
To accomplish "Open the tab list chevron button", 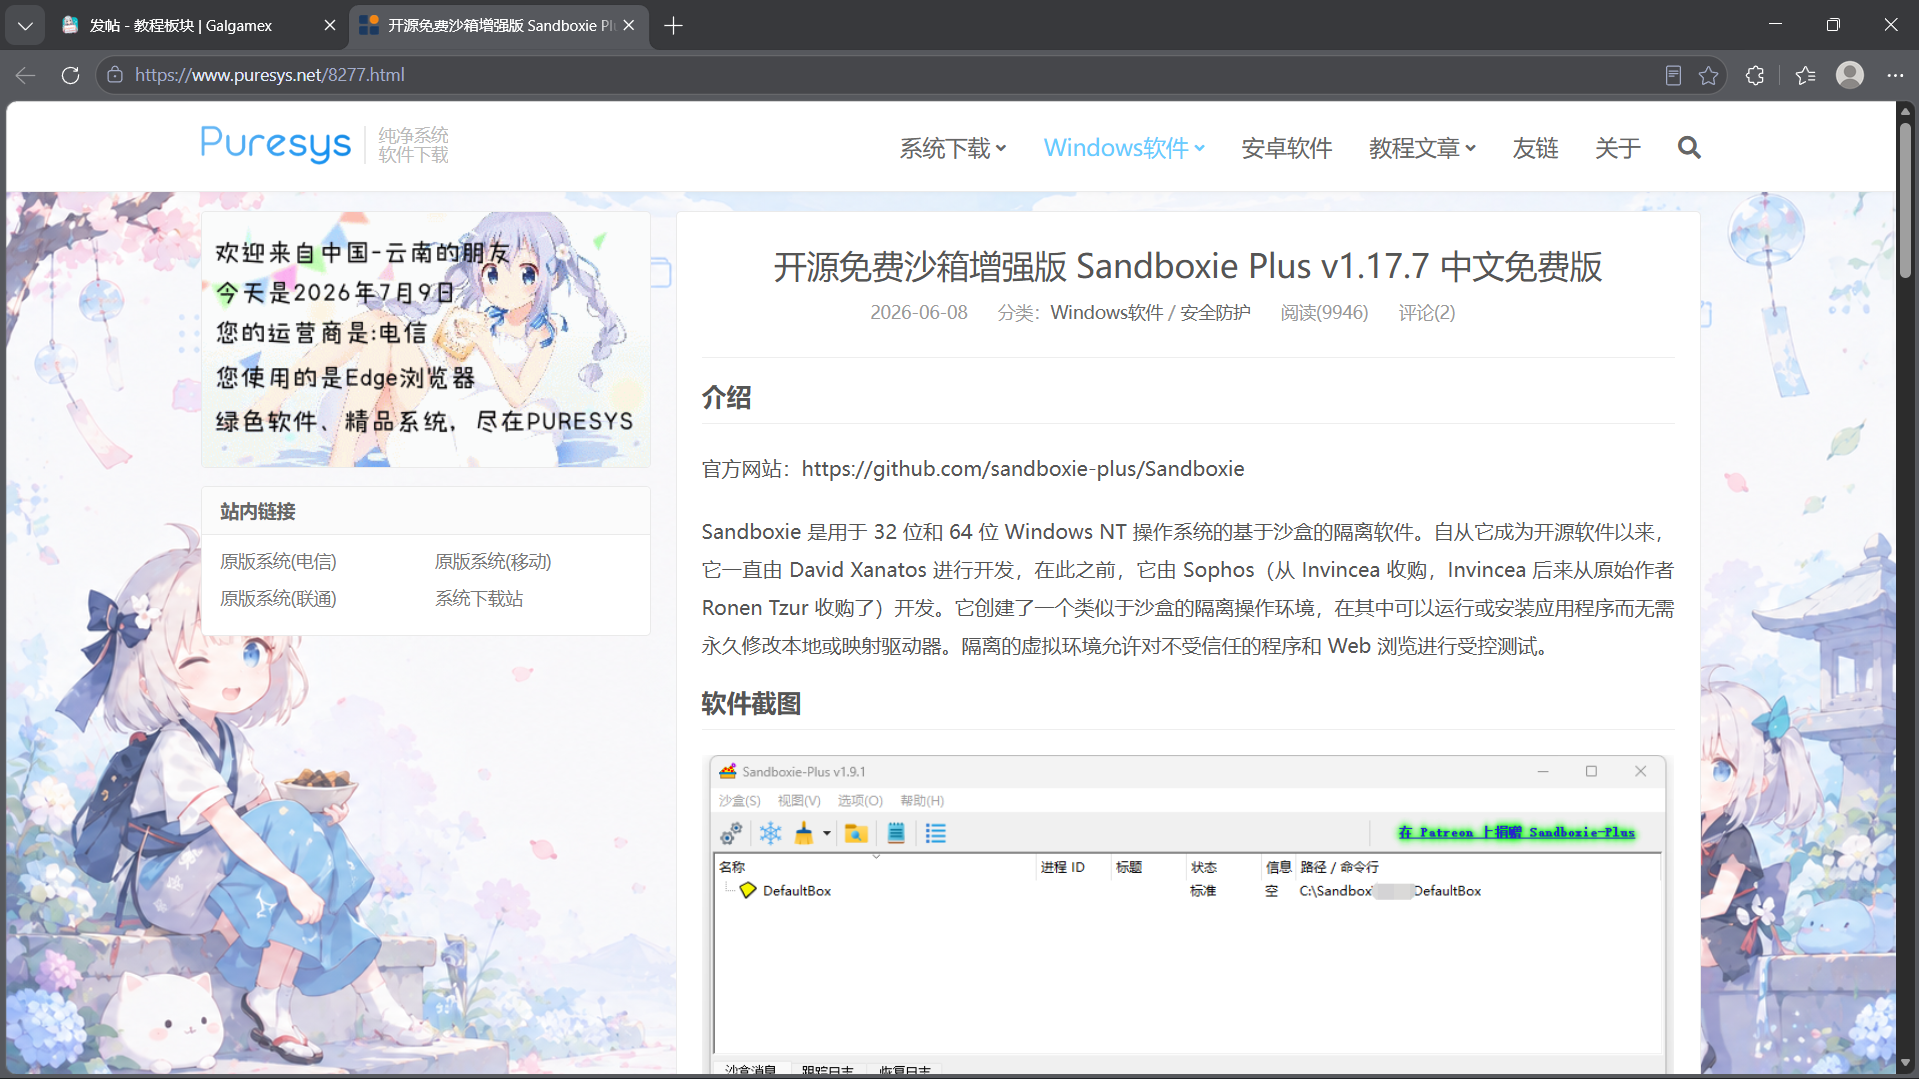I will [25, 25].
